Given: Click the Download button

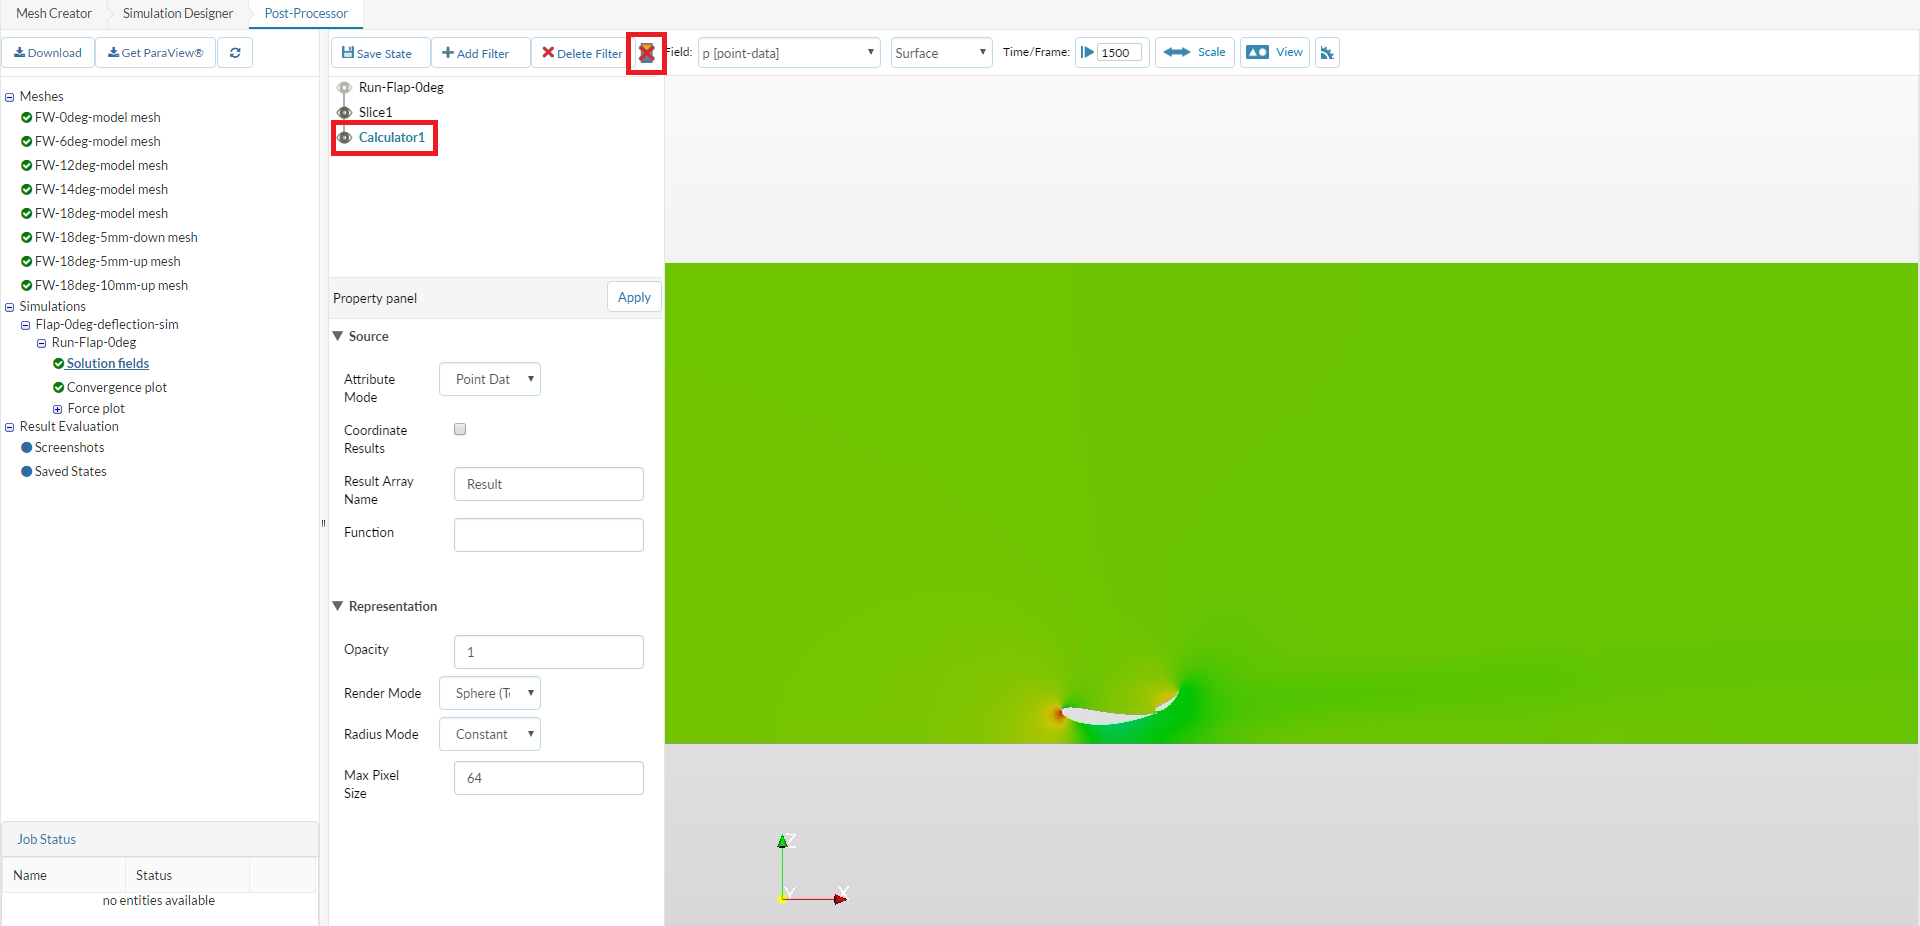Looking at the screenshot, I should (48, 53).
